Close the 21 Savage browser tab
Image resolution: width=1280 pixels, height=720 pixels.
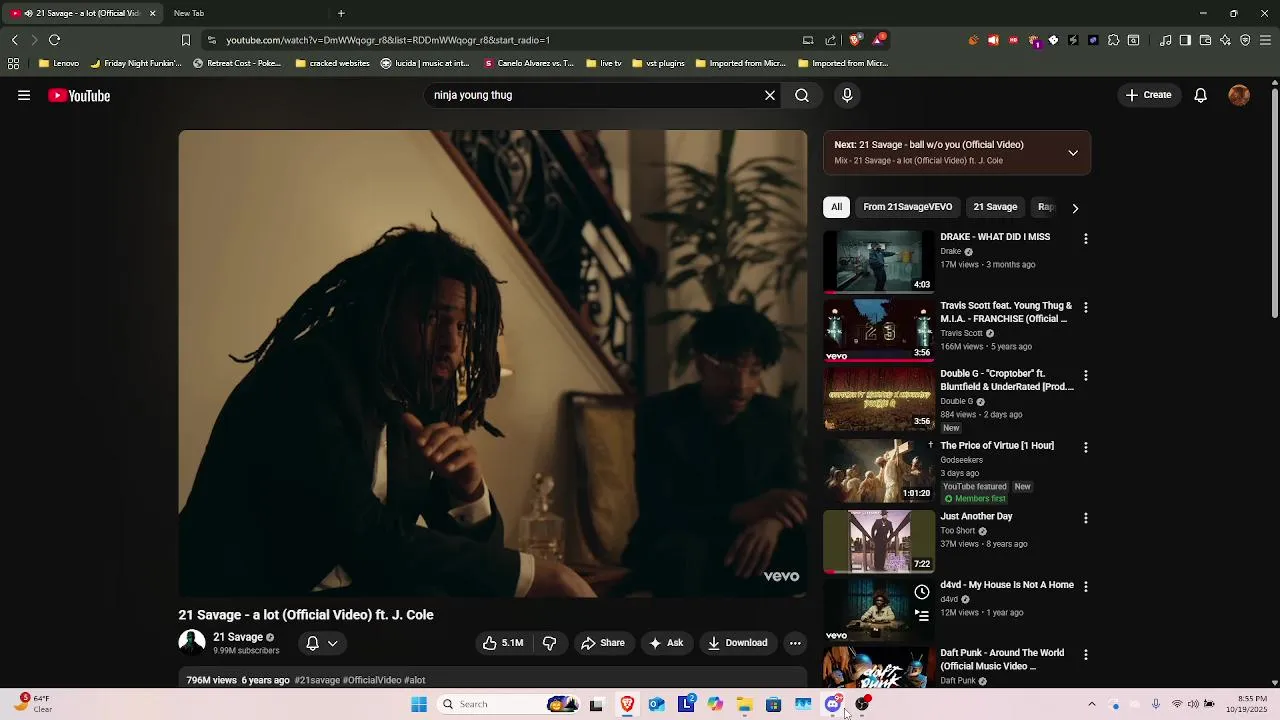pos(152,13)
